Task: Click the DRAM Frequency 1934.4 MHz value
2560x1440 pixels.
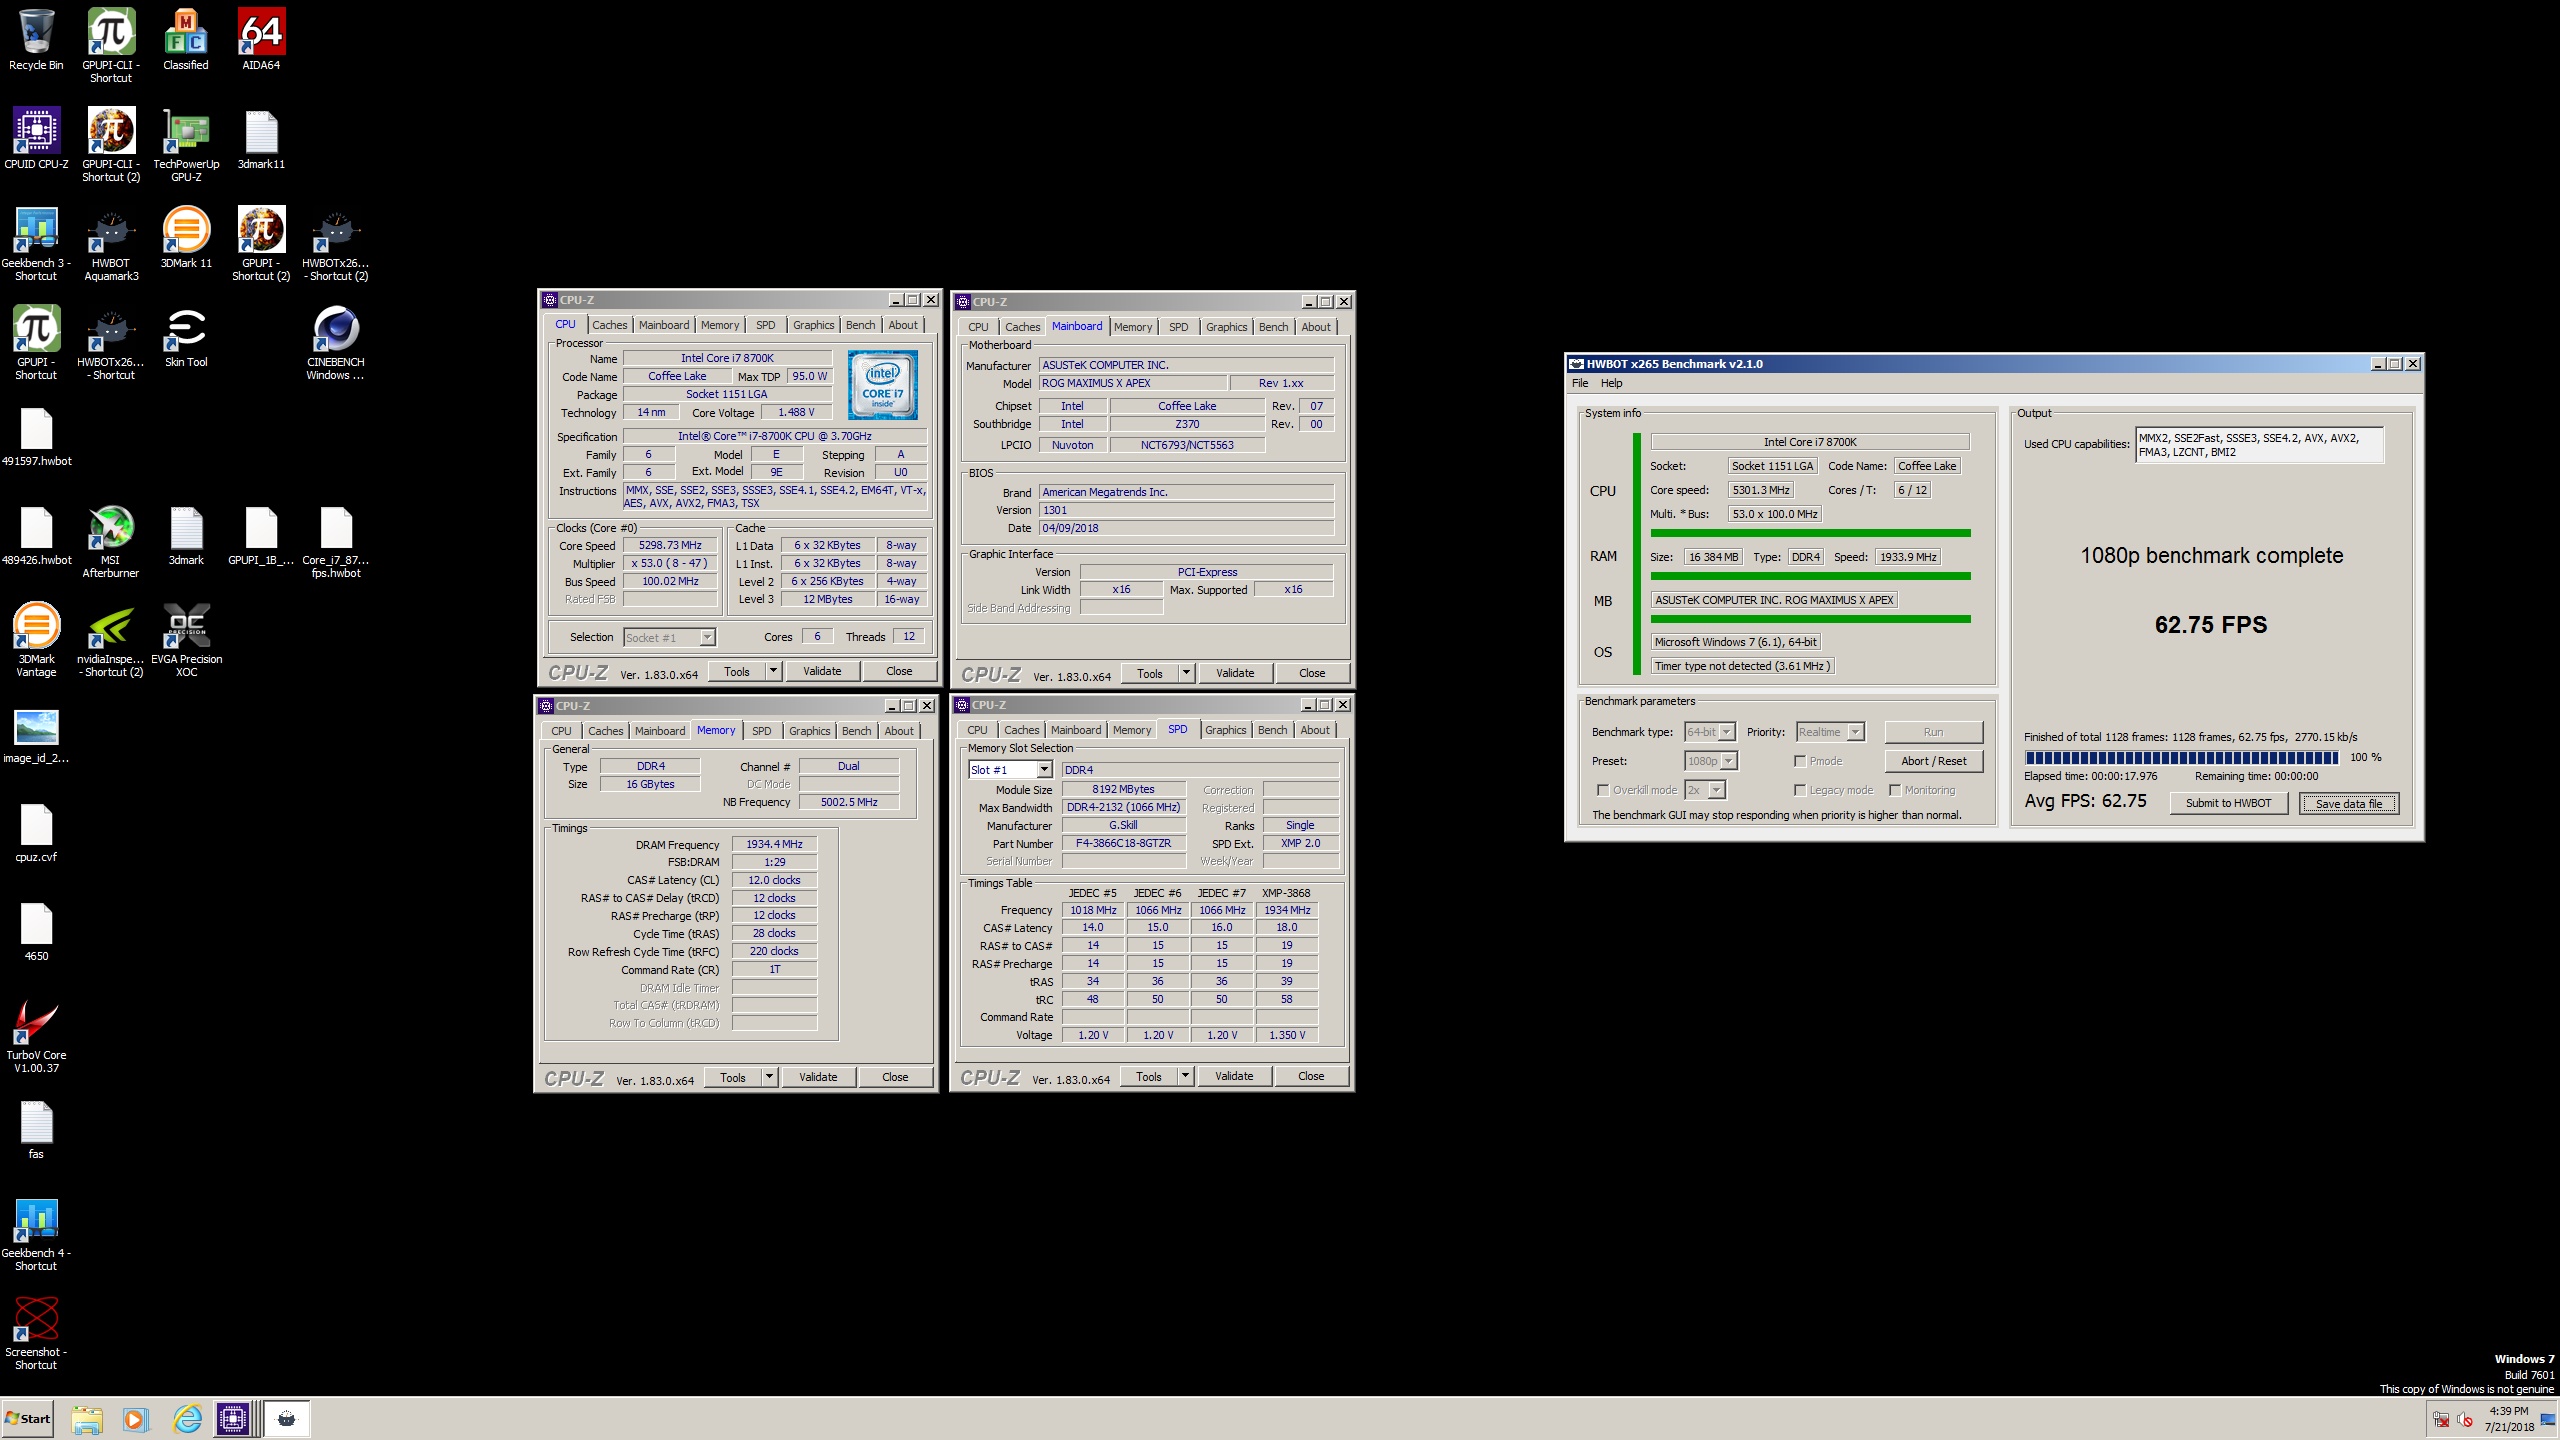Action: 774,844
